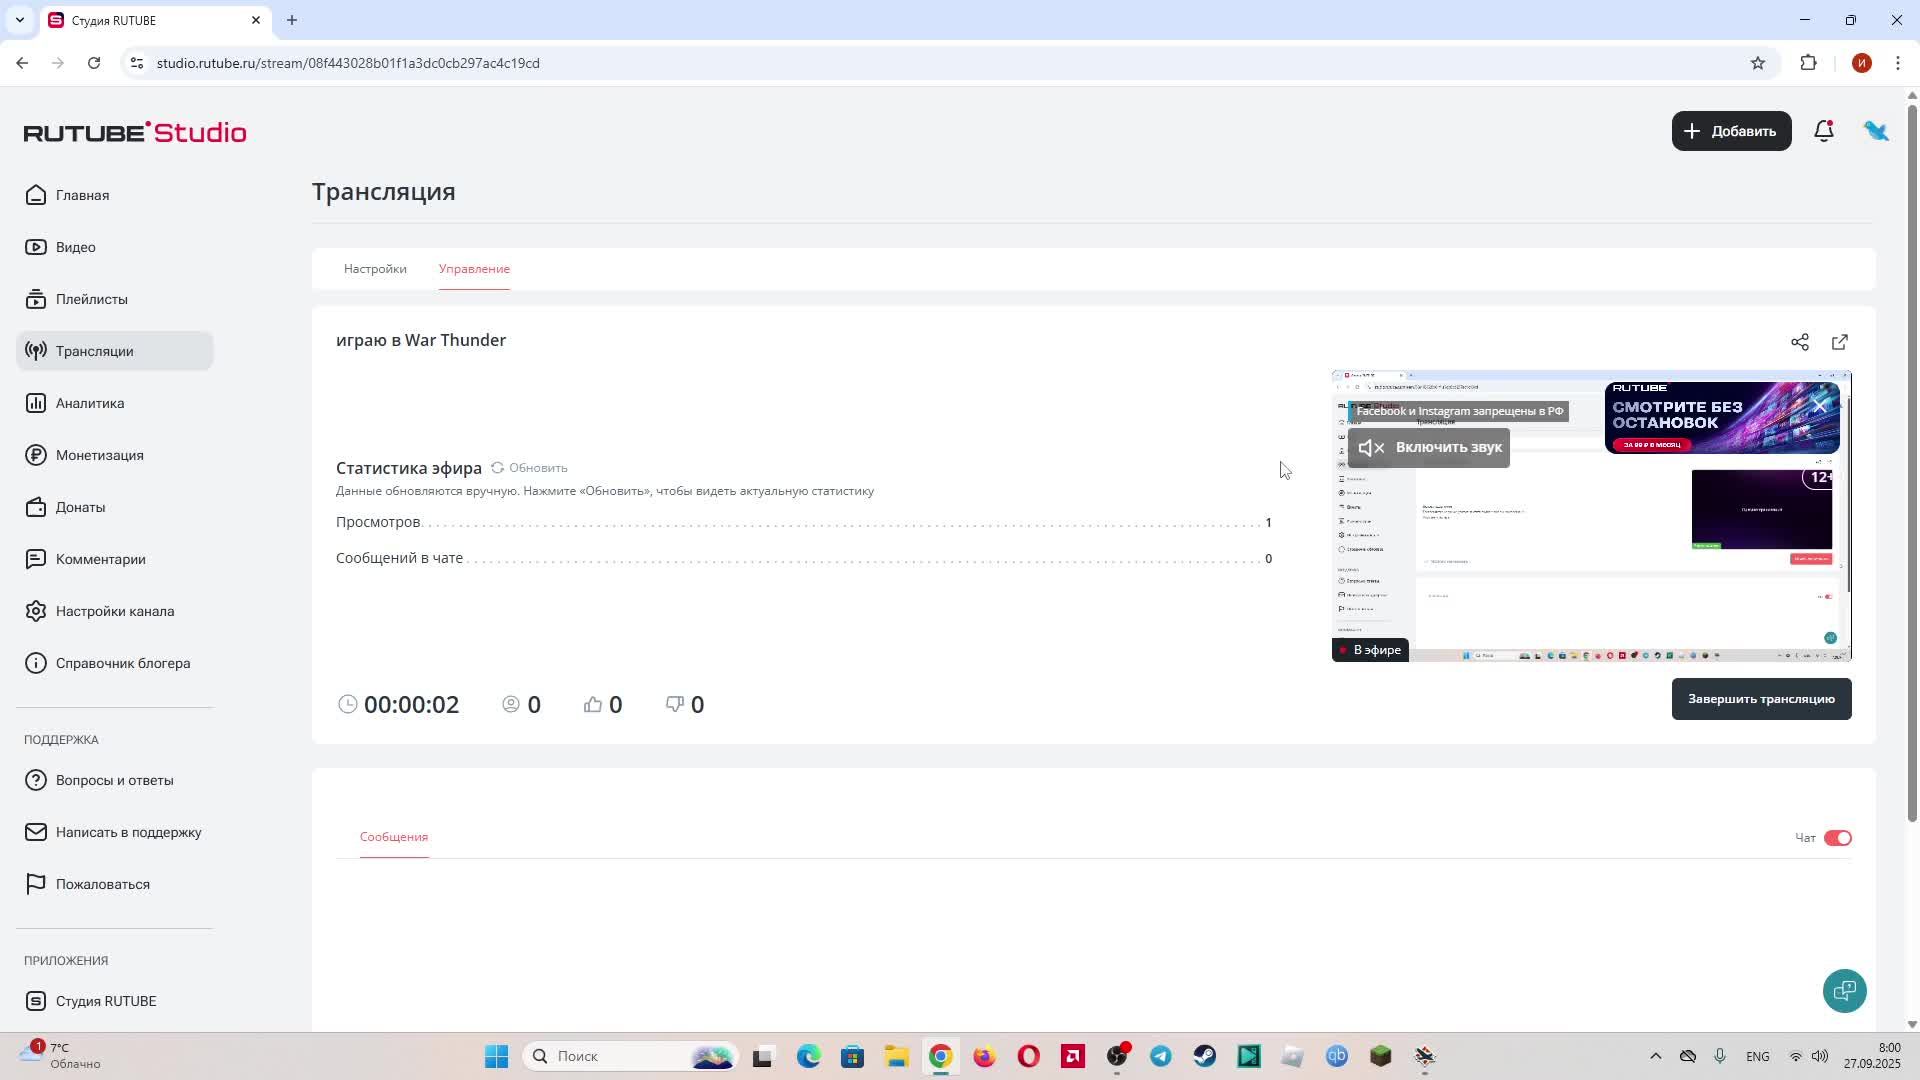
Task: Open Монетизация in the sidebar
Action: point(99,455)
